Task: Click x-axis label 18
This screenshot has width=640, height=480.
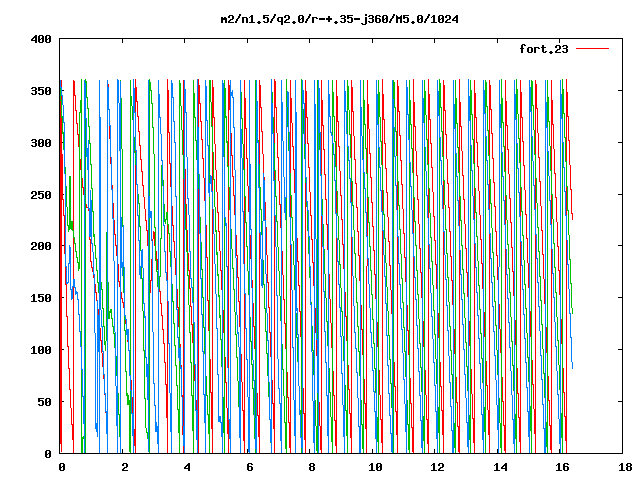Action: (x=625, y=467)
